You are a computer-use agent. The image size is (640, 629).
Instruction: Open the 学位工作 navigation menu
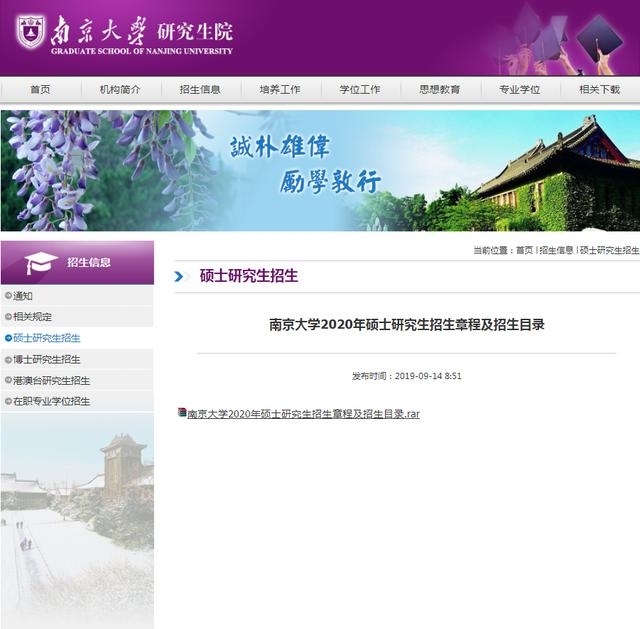(x=360, y=89)
